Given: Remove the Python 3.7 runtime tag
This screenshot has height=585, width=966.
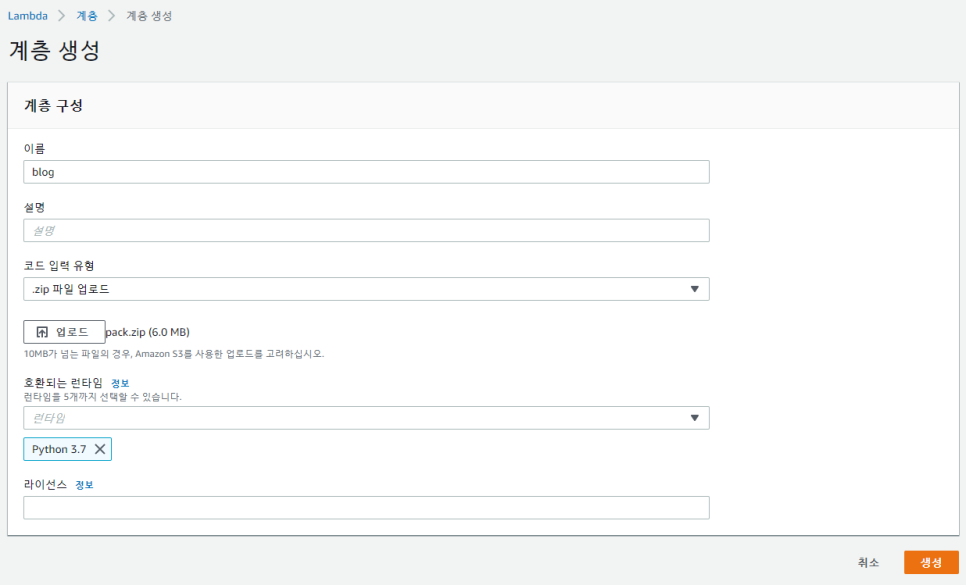Looking at the screenshot, I should pyautogui.click(x=100, y=450).
